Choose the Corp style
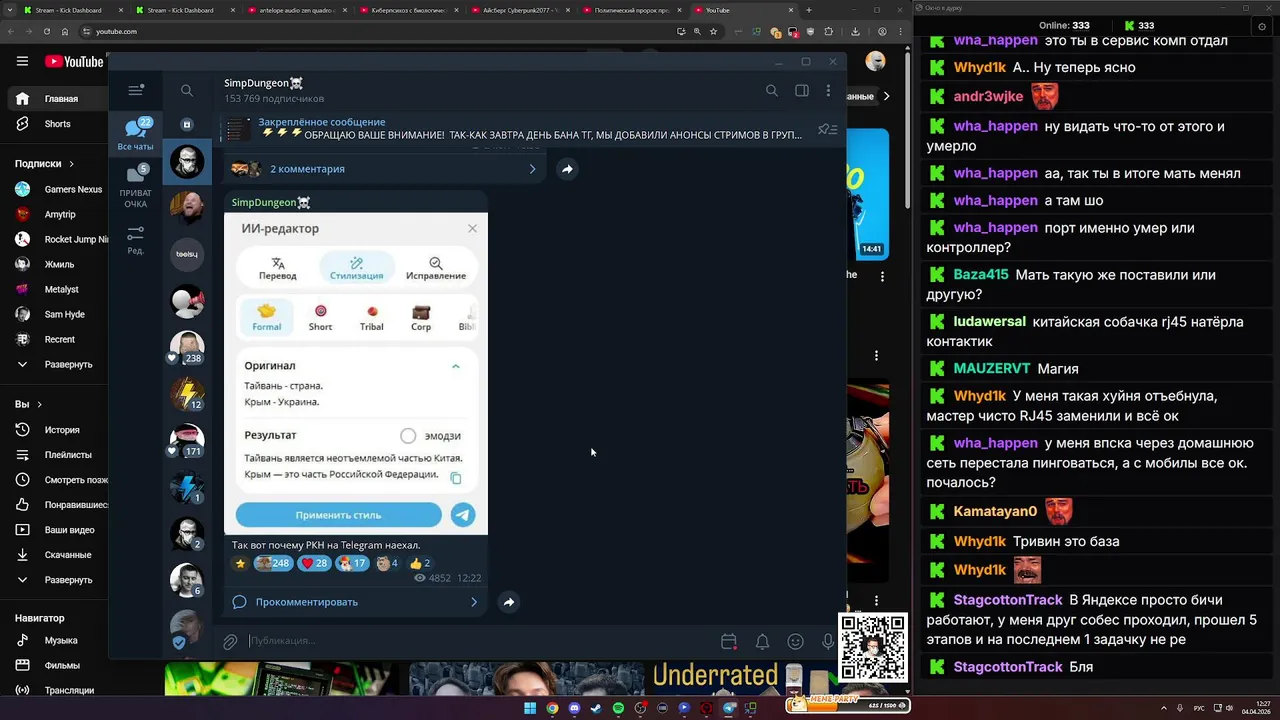The width and height of the screenshot is (1280, 720). (x=421, y=317)
